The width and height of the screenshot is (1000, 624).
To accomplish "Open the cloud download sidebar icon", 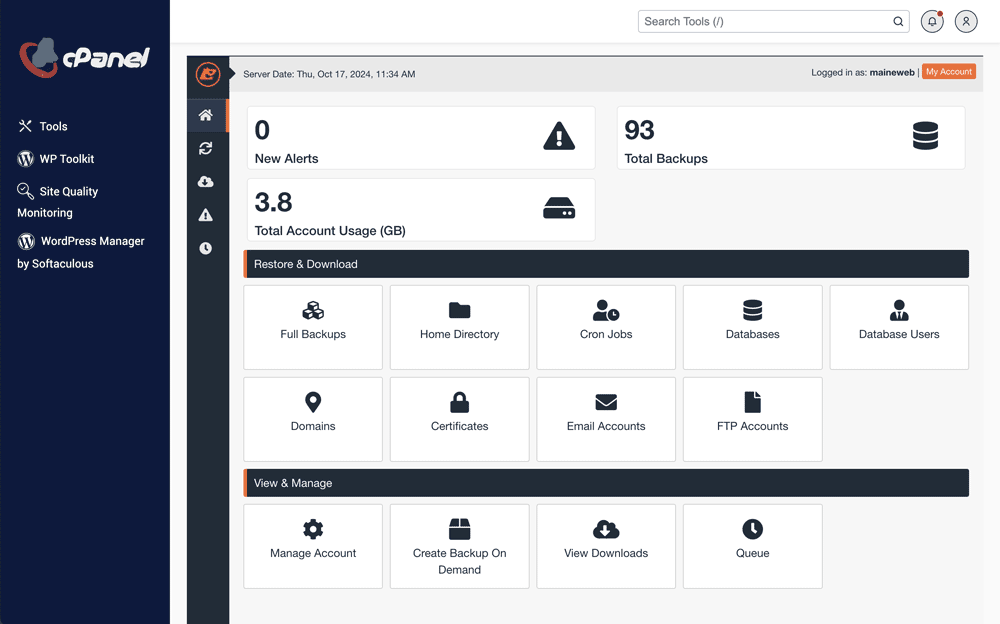I will click(x=206, y=182).
